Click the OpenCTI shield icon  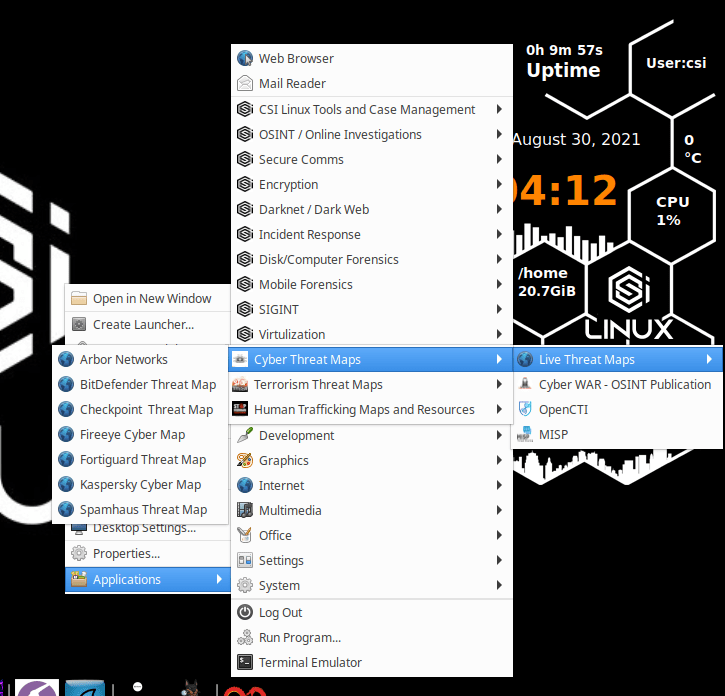point(525,409)
